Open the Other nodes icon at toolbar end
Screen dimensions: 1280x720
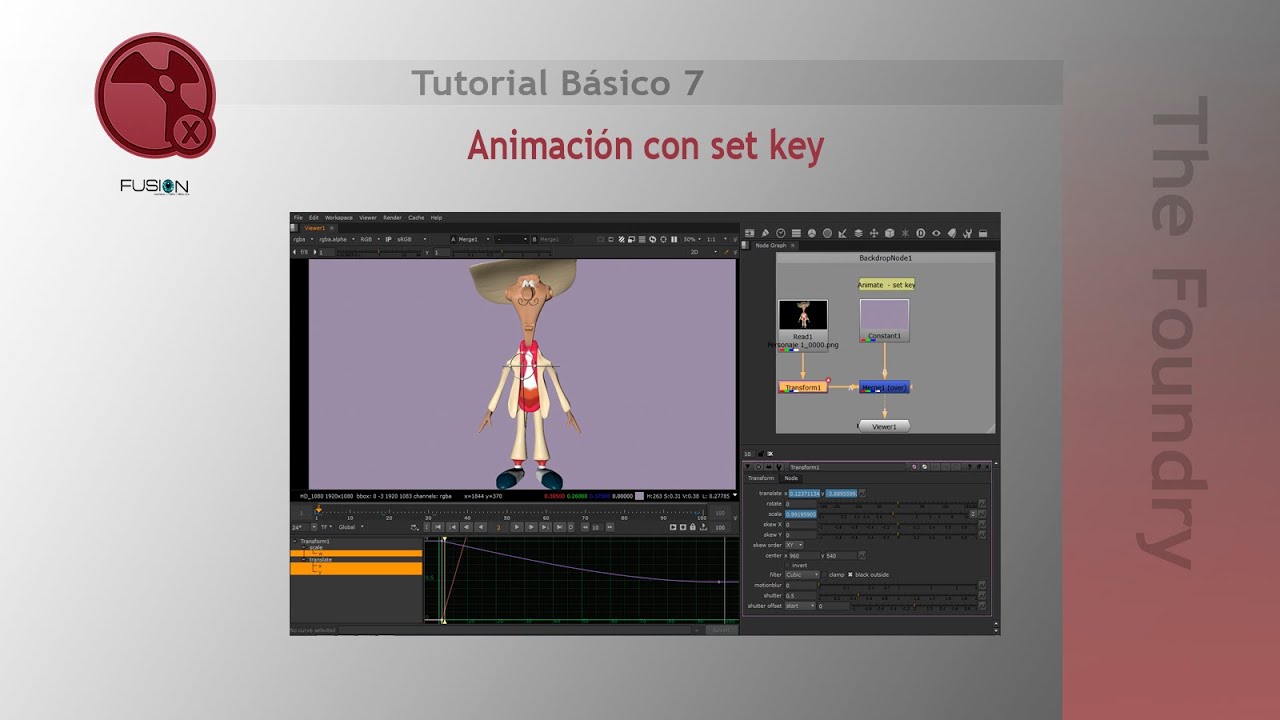983,233
